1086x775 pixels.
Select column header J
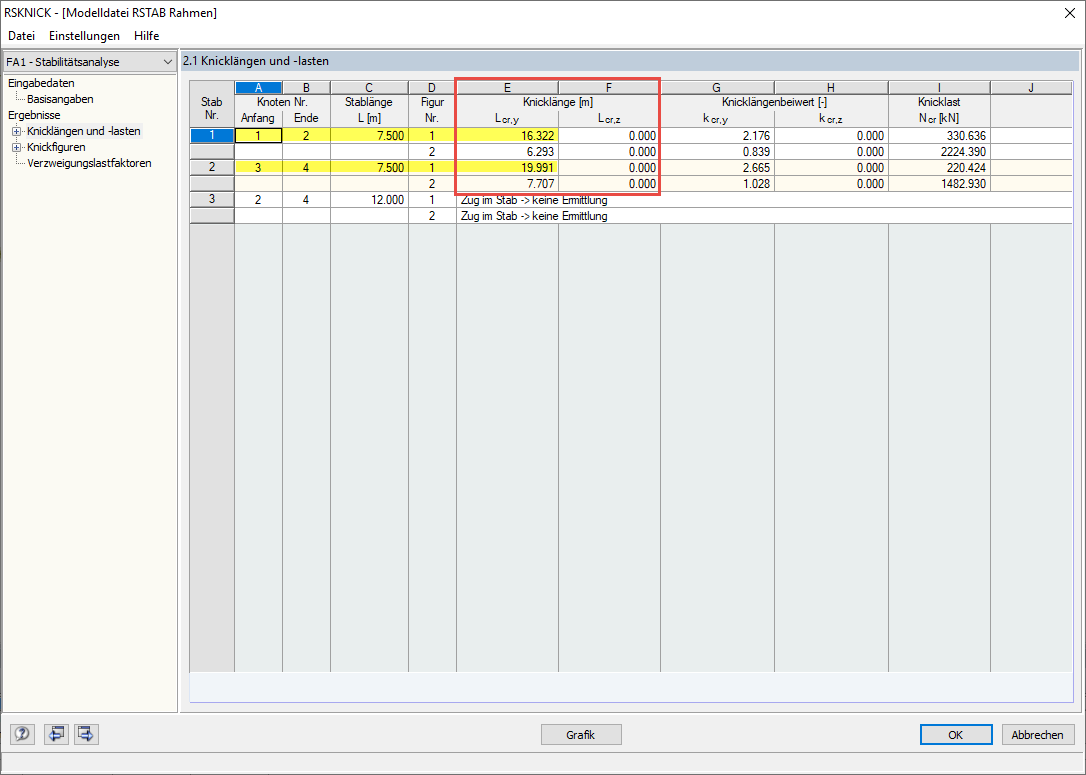point(1031,87)
